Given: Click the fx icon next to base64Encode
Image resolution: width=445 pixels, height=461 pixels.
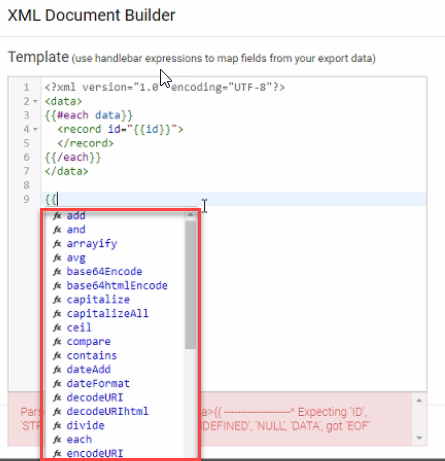Looking at the screenshot, I should [x=57, y=272].
